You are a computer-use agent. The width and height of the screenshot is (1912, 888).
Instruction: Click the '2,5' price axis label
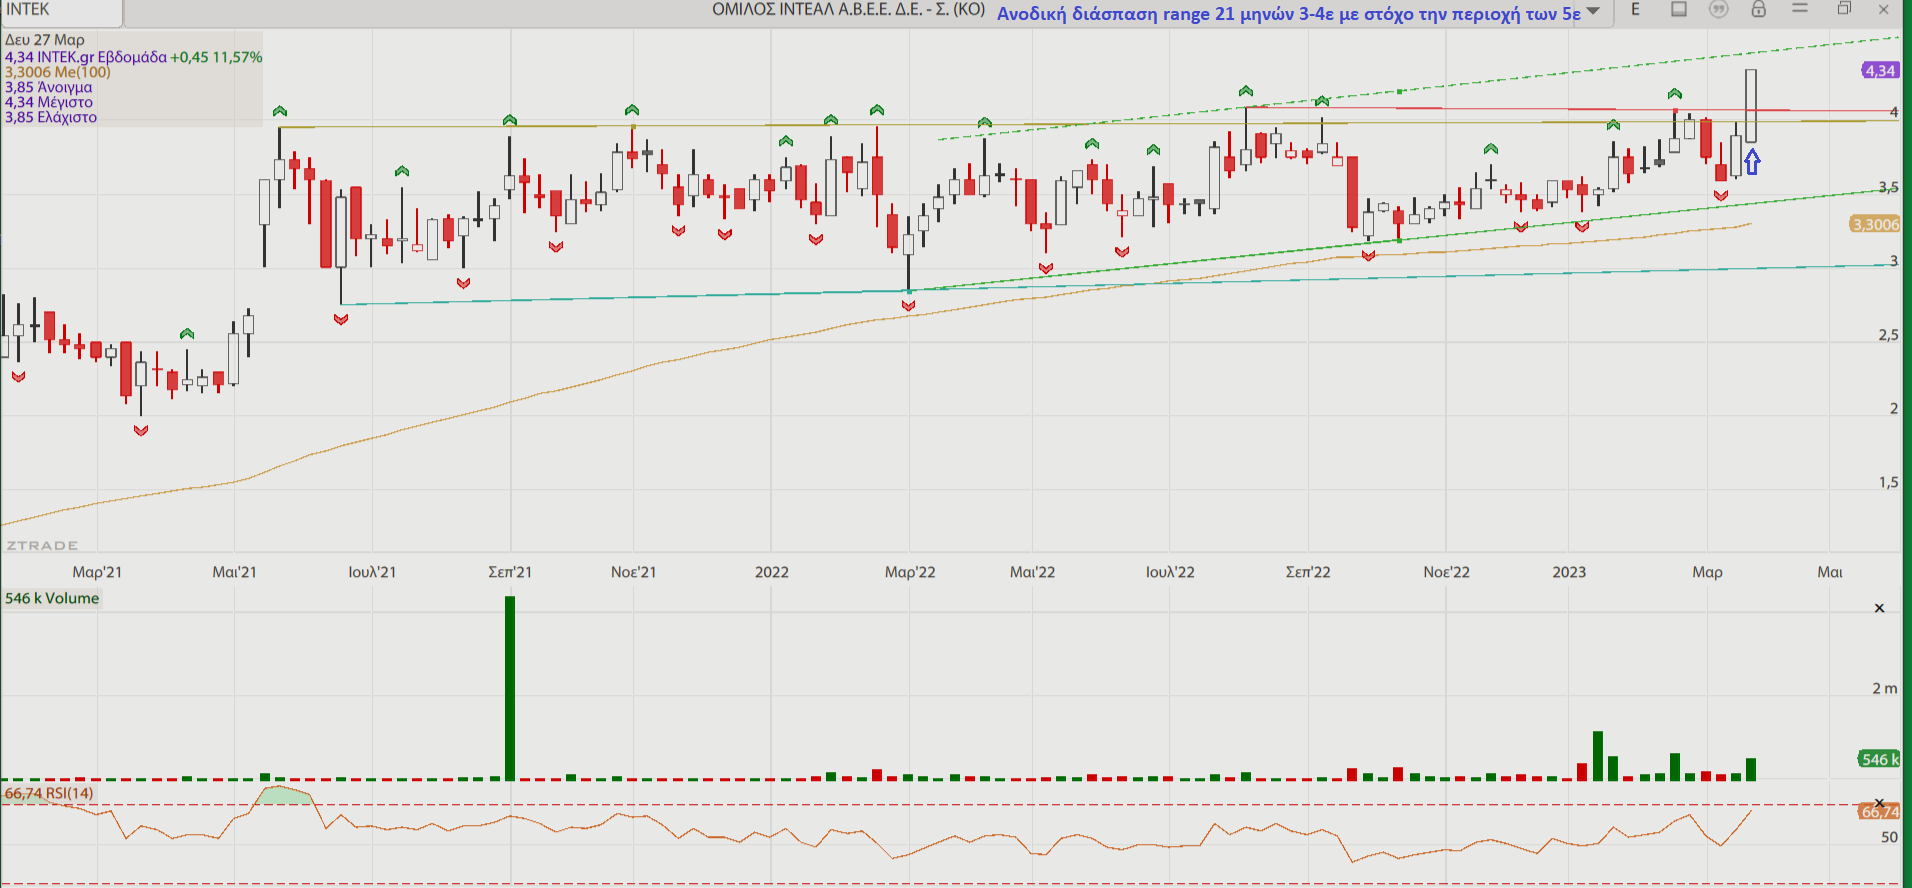click(x=1888, y=335)
